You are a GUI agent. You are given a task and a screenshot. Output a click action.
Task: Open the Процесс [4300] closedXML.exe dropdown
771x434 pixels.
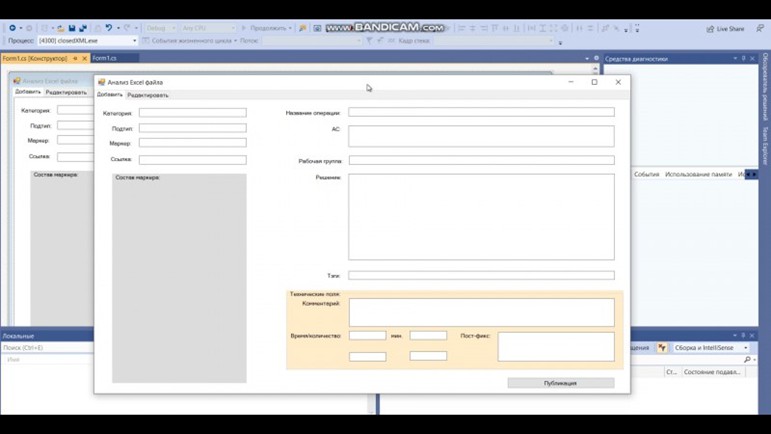134,41
